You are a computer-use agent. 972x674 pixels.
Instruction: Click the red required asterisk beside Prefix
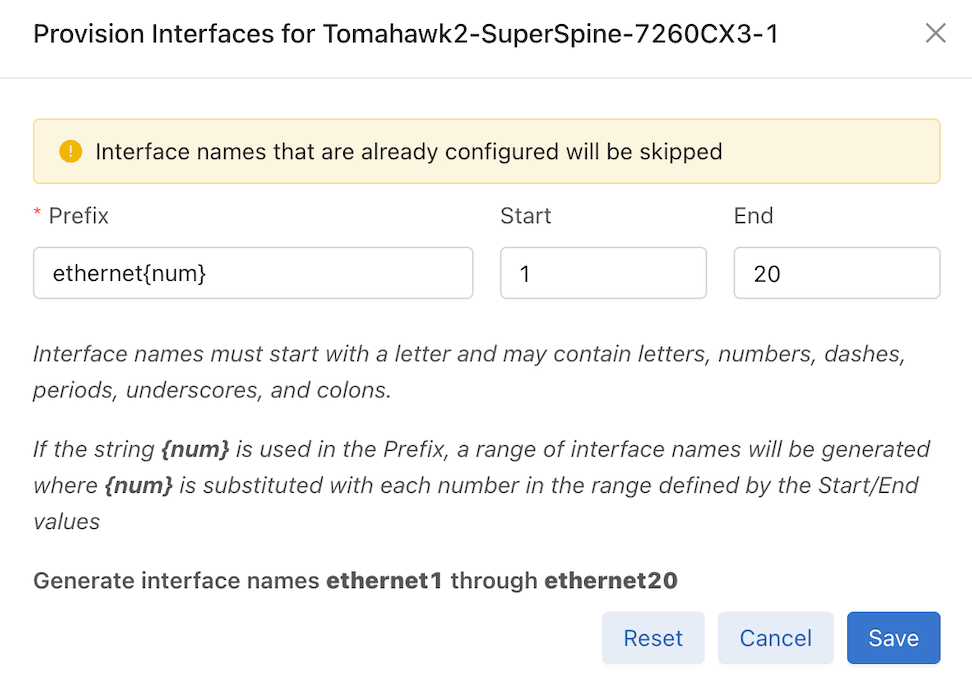pos(38,216)
